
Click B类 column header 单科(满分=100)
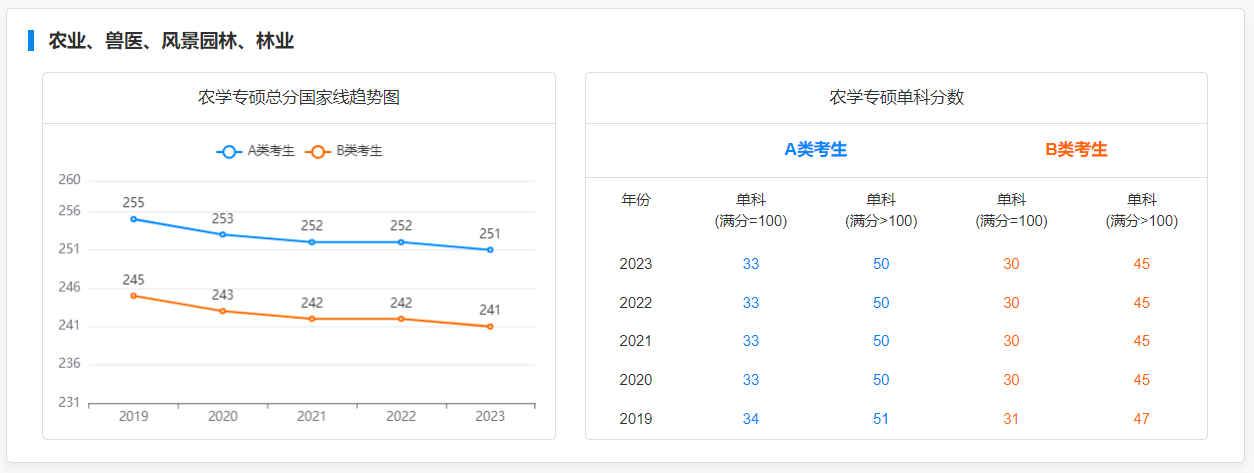pyautogui.click(x=1011, y=211)
